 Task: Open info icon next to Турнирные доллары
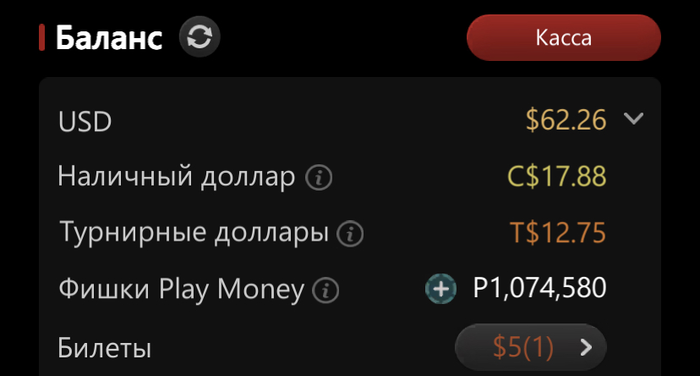coord(350,234)
